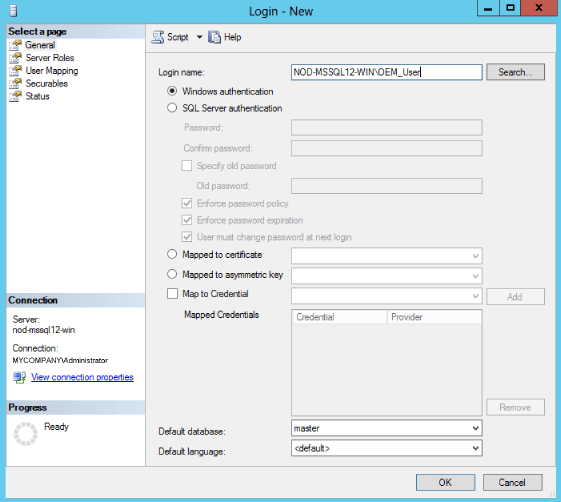Click the Status page icon
Viewport: 561px width, 502px height.
(15, 97)
